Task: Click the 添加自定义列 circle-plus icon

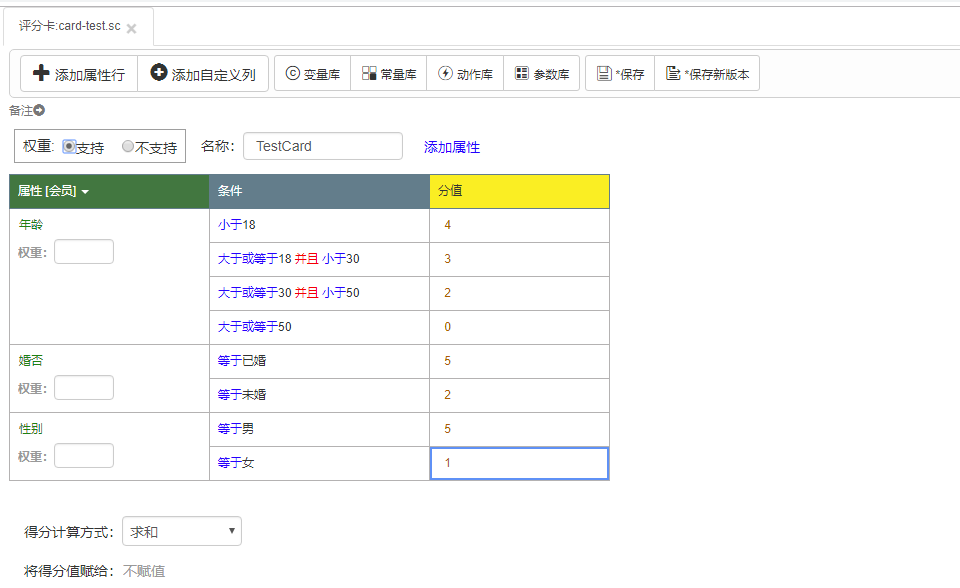Action: pos(159,72)
